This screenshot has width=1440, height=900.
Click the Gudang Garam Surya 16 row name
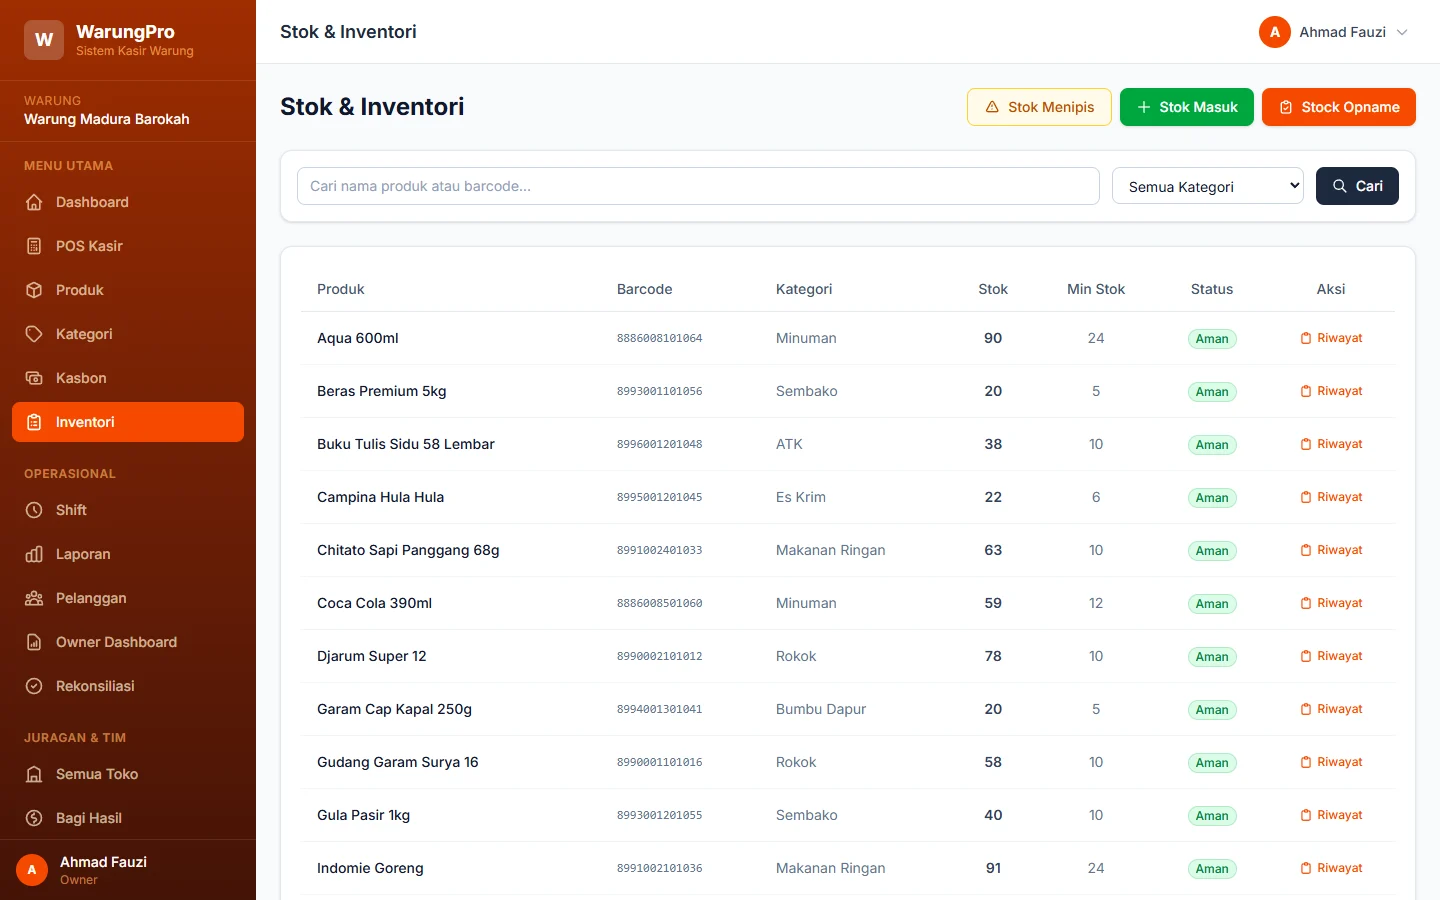398,762
